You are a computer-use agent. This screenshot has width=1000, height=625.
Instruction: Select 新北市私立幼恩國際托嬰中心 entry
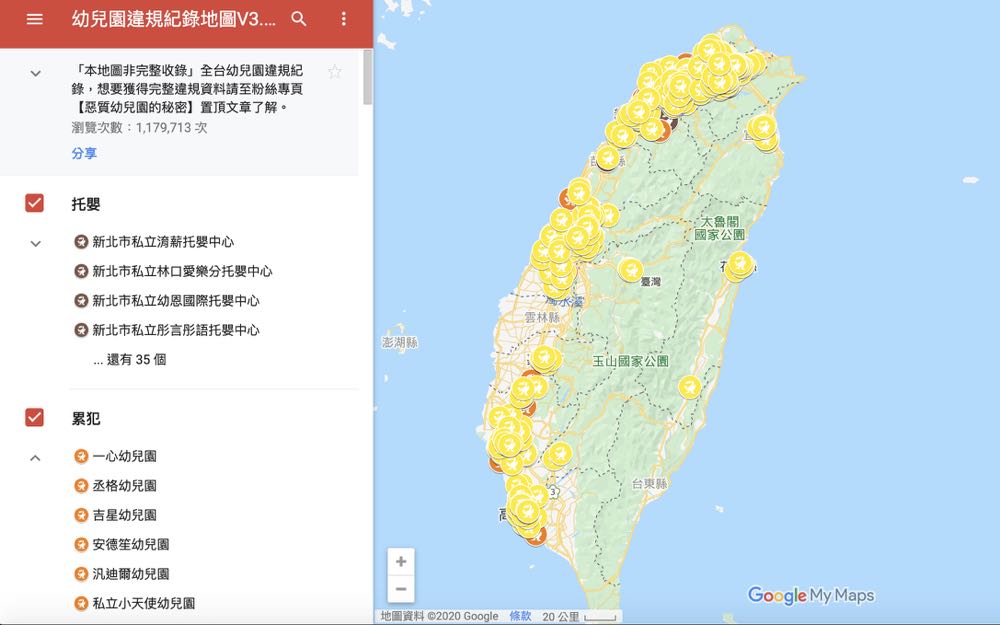(x=175, y=301)
